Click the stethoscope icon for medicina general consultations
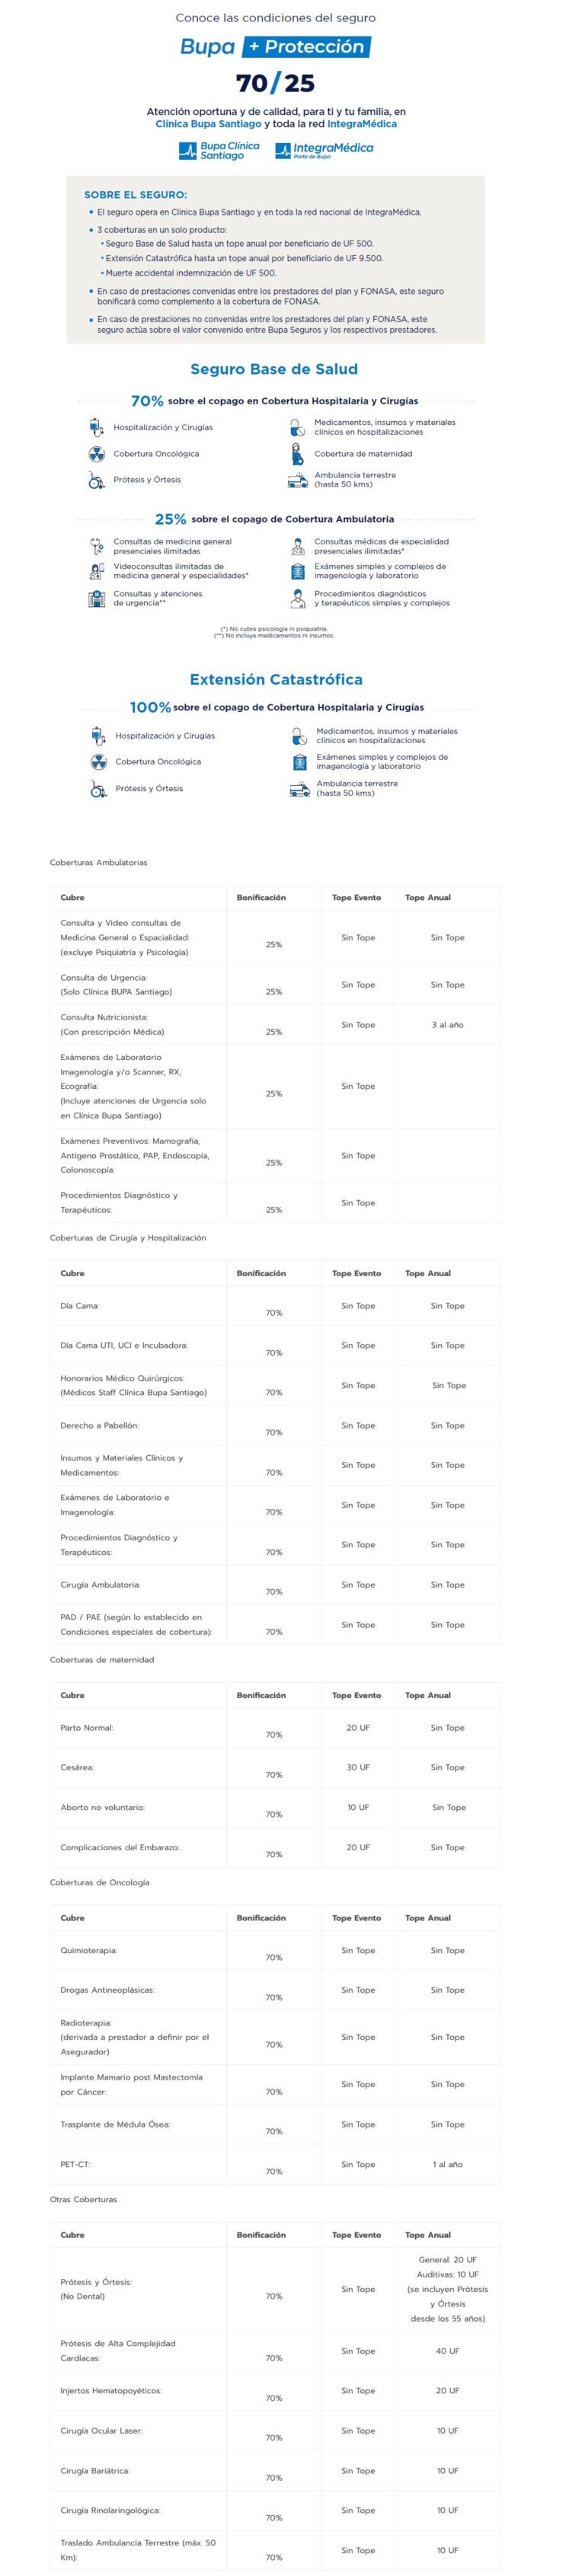The width and height of the screenshot is (585, 2576). pos(96,546)
